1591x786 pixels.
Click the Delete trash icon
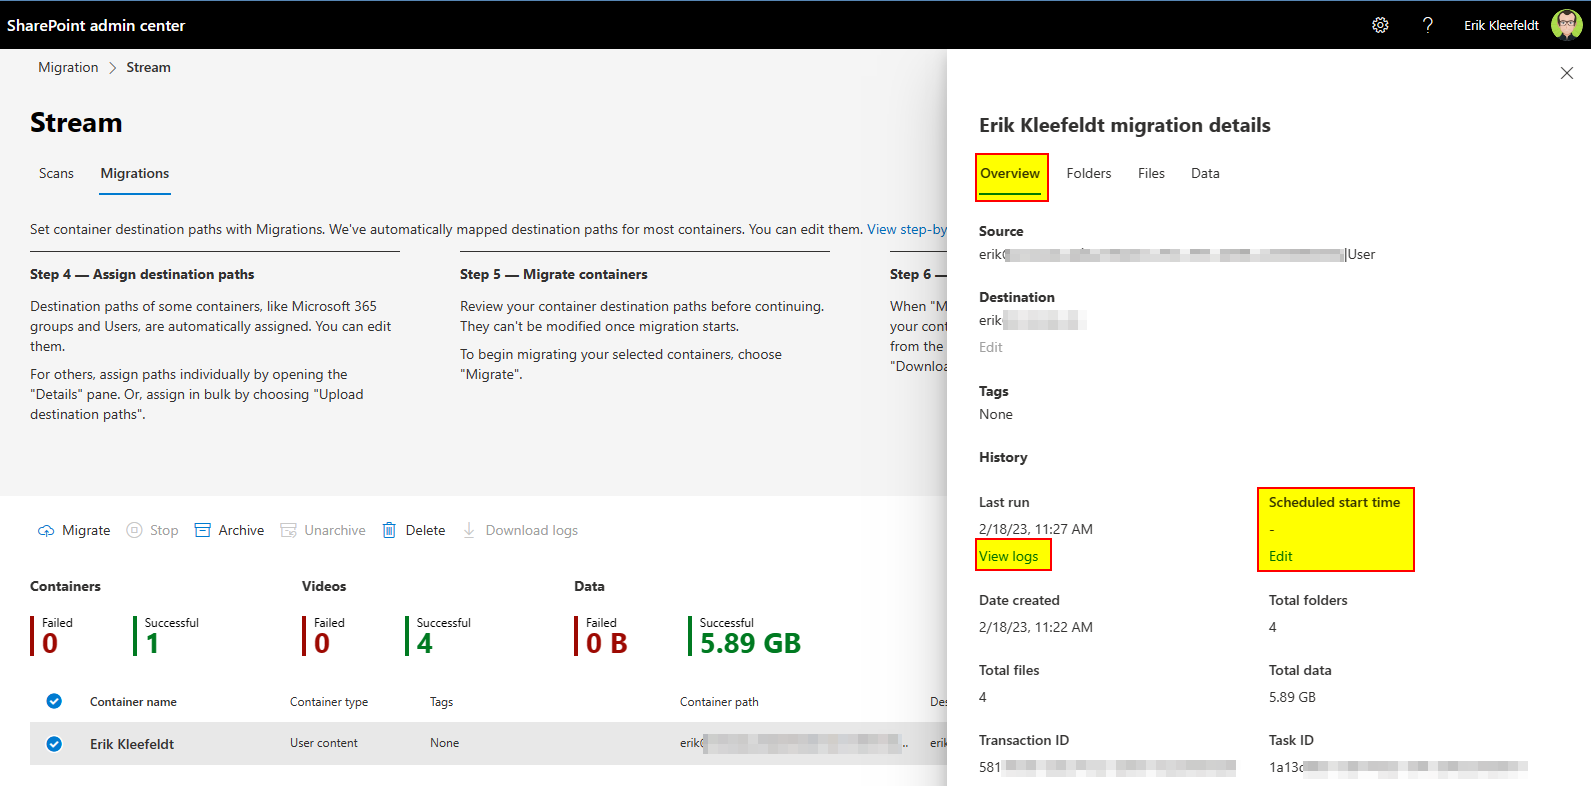[389, 531]
